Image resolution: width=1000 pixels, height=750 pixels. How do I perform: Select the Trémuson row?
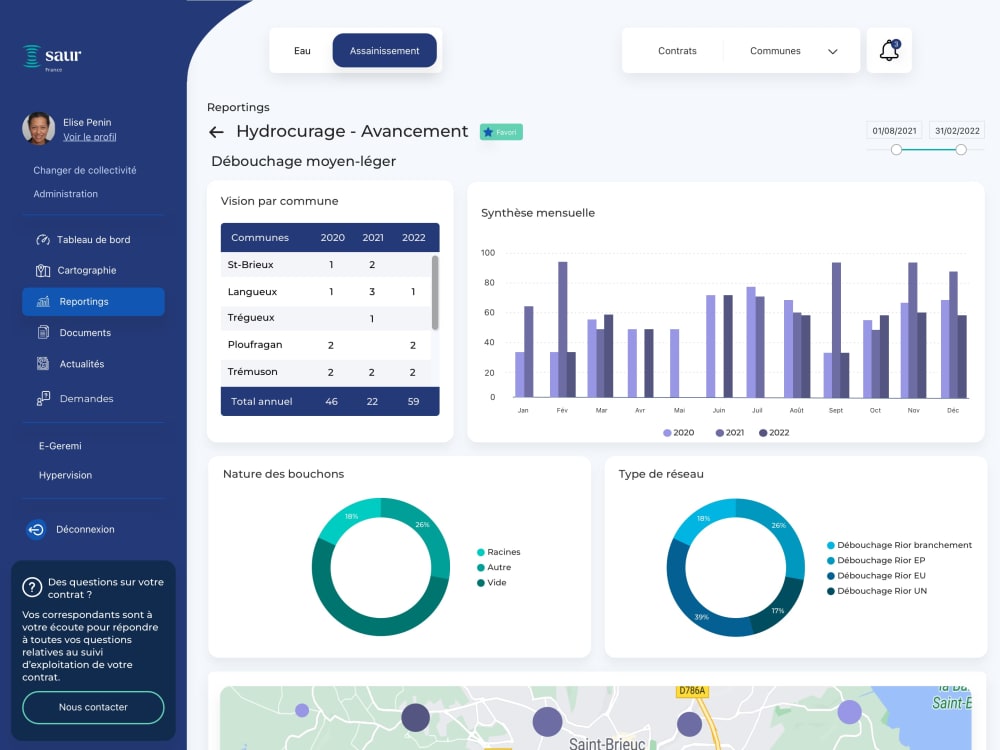326,372
